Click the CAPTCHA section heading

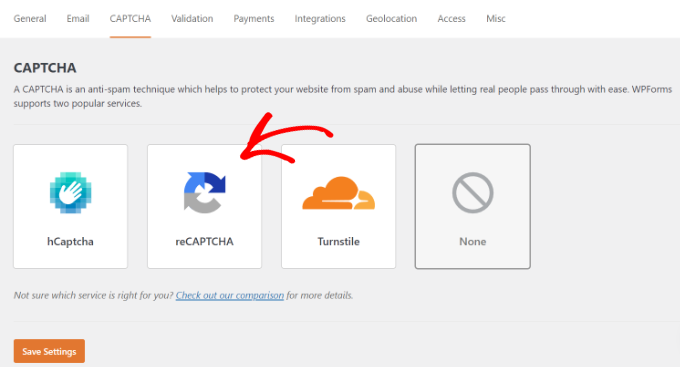tap(45, 68)
